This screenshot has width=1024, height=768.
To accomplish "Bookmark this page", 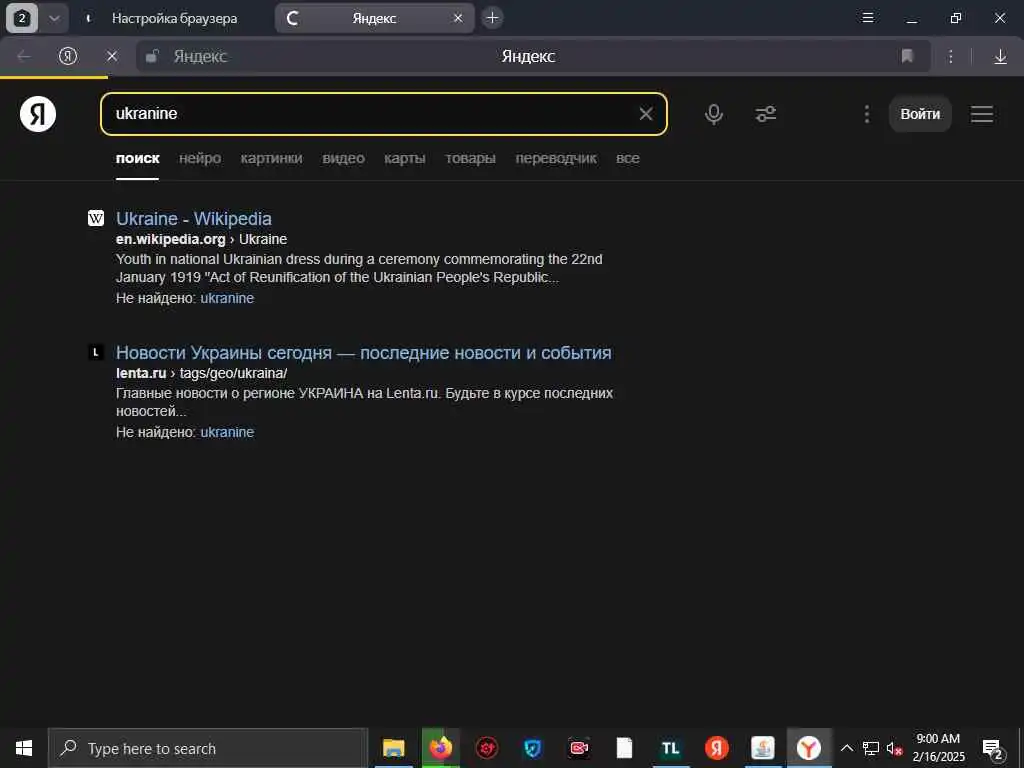I will click(906, 56).
